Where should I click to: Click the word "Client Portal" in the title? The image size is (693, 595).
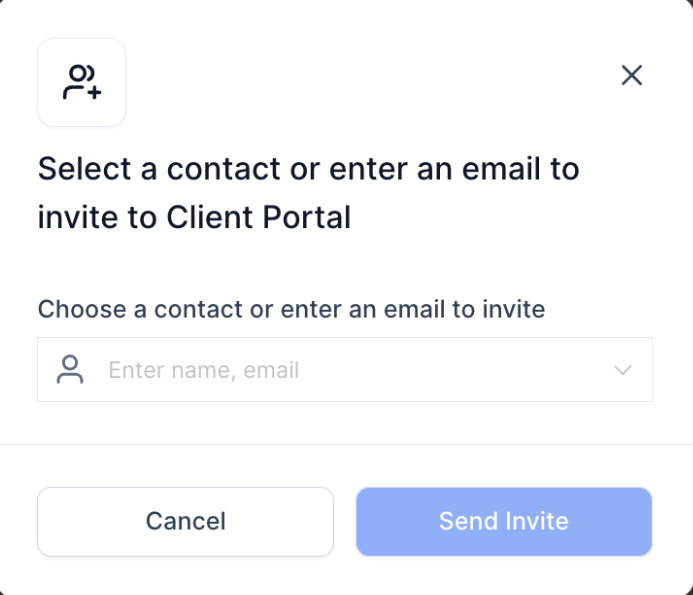pyautogui.click(x=258, y=217)
